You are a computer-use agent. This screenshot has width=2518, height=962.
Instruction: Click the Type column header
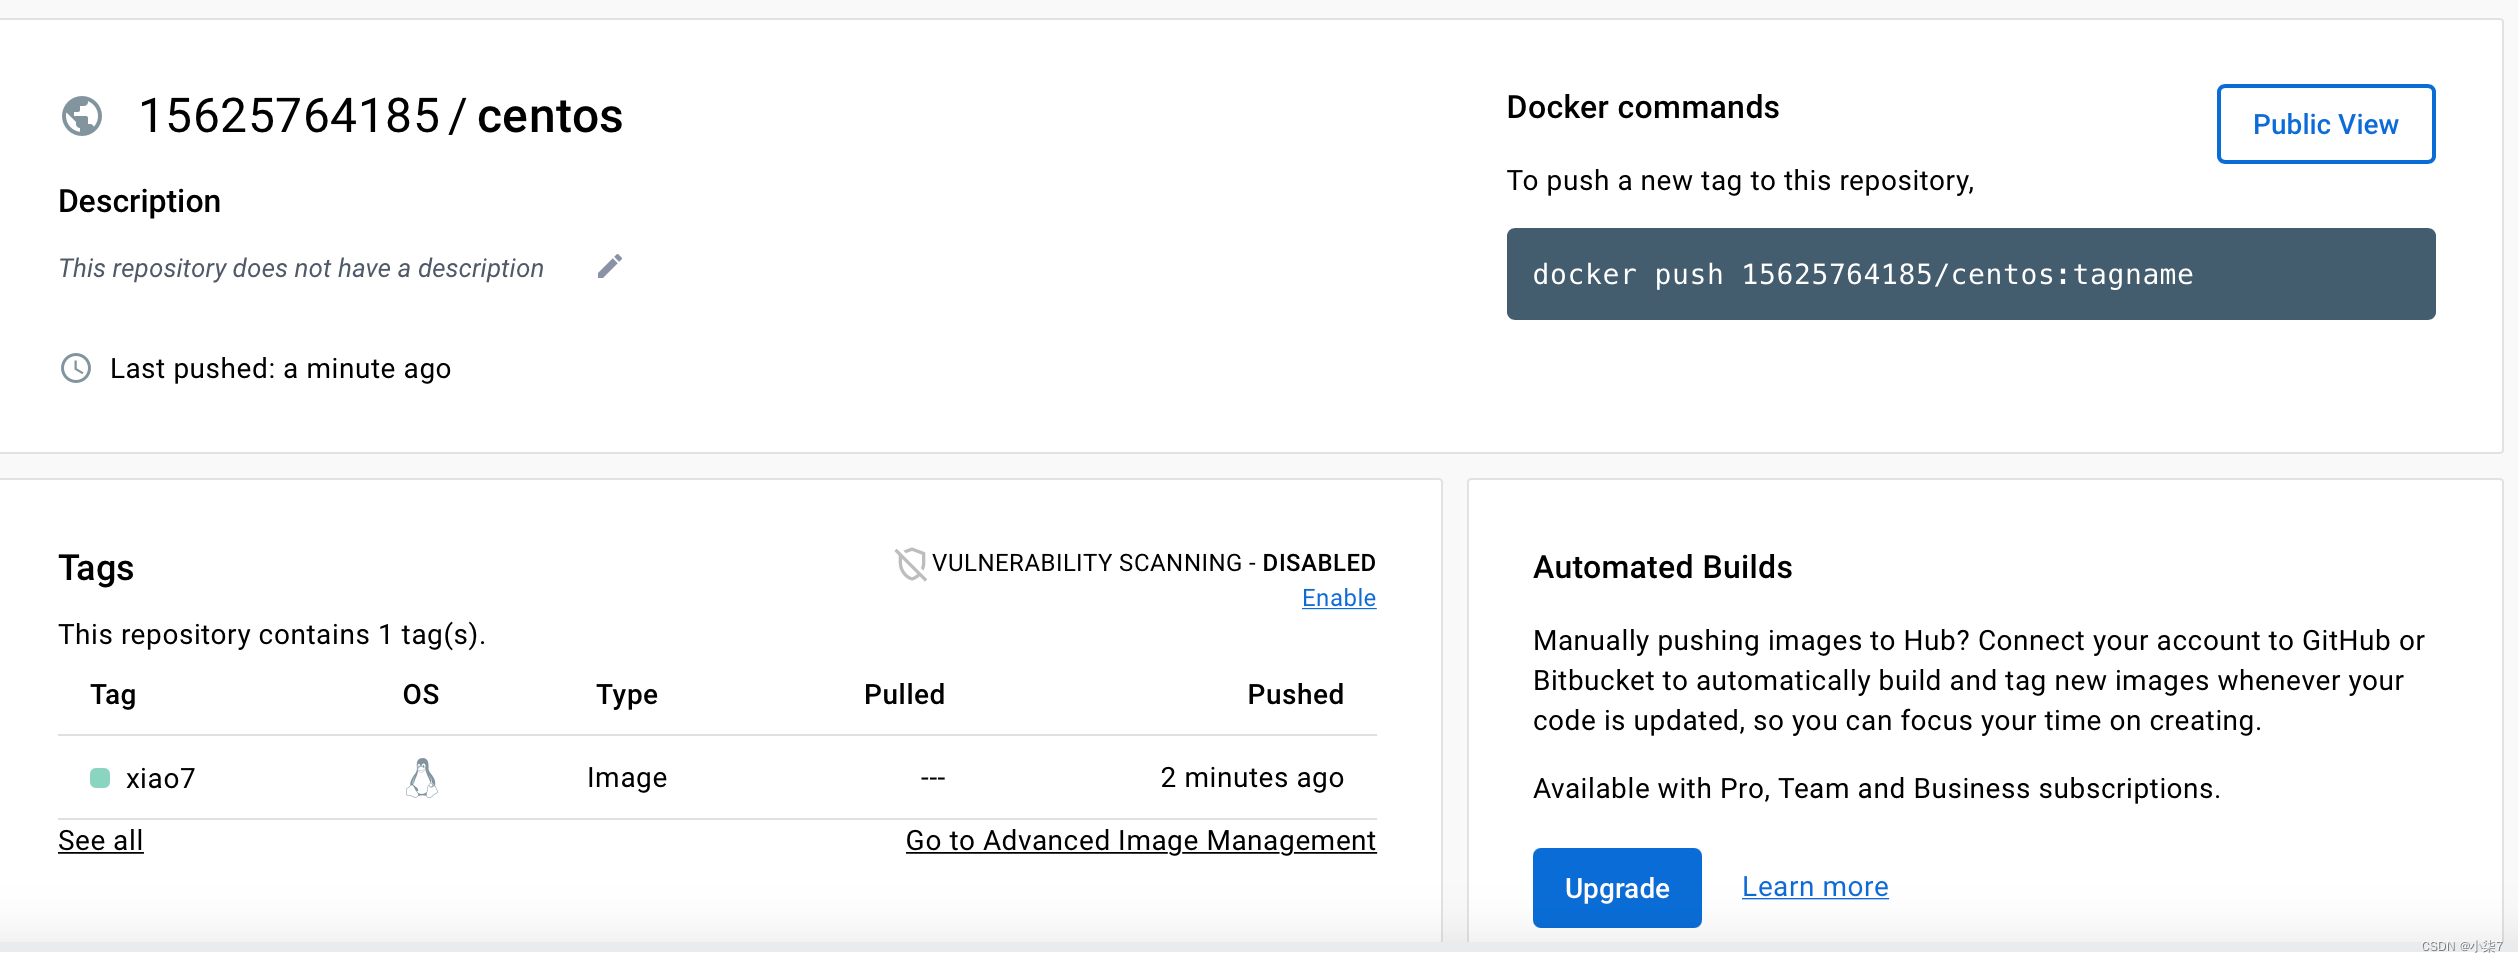coord(627,695)
